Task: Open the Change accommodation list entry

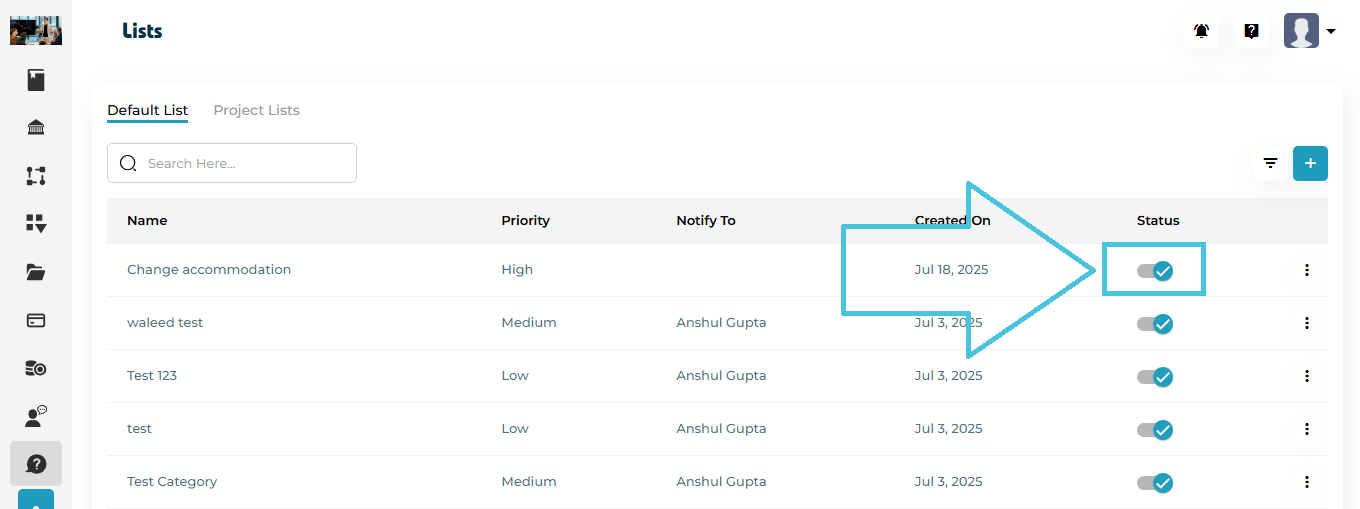Action: [x=209, y=270]
